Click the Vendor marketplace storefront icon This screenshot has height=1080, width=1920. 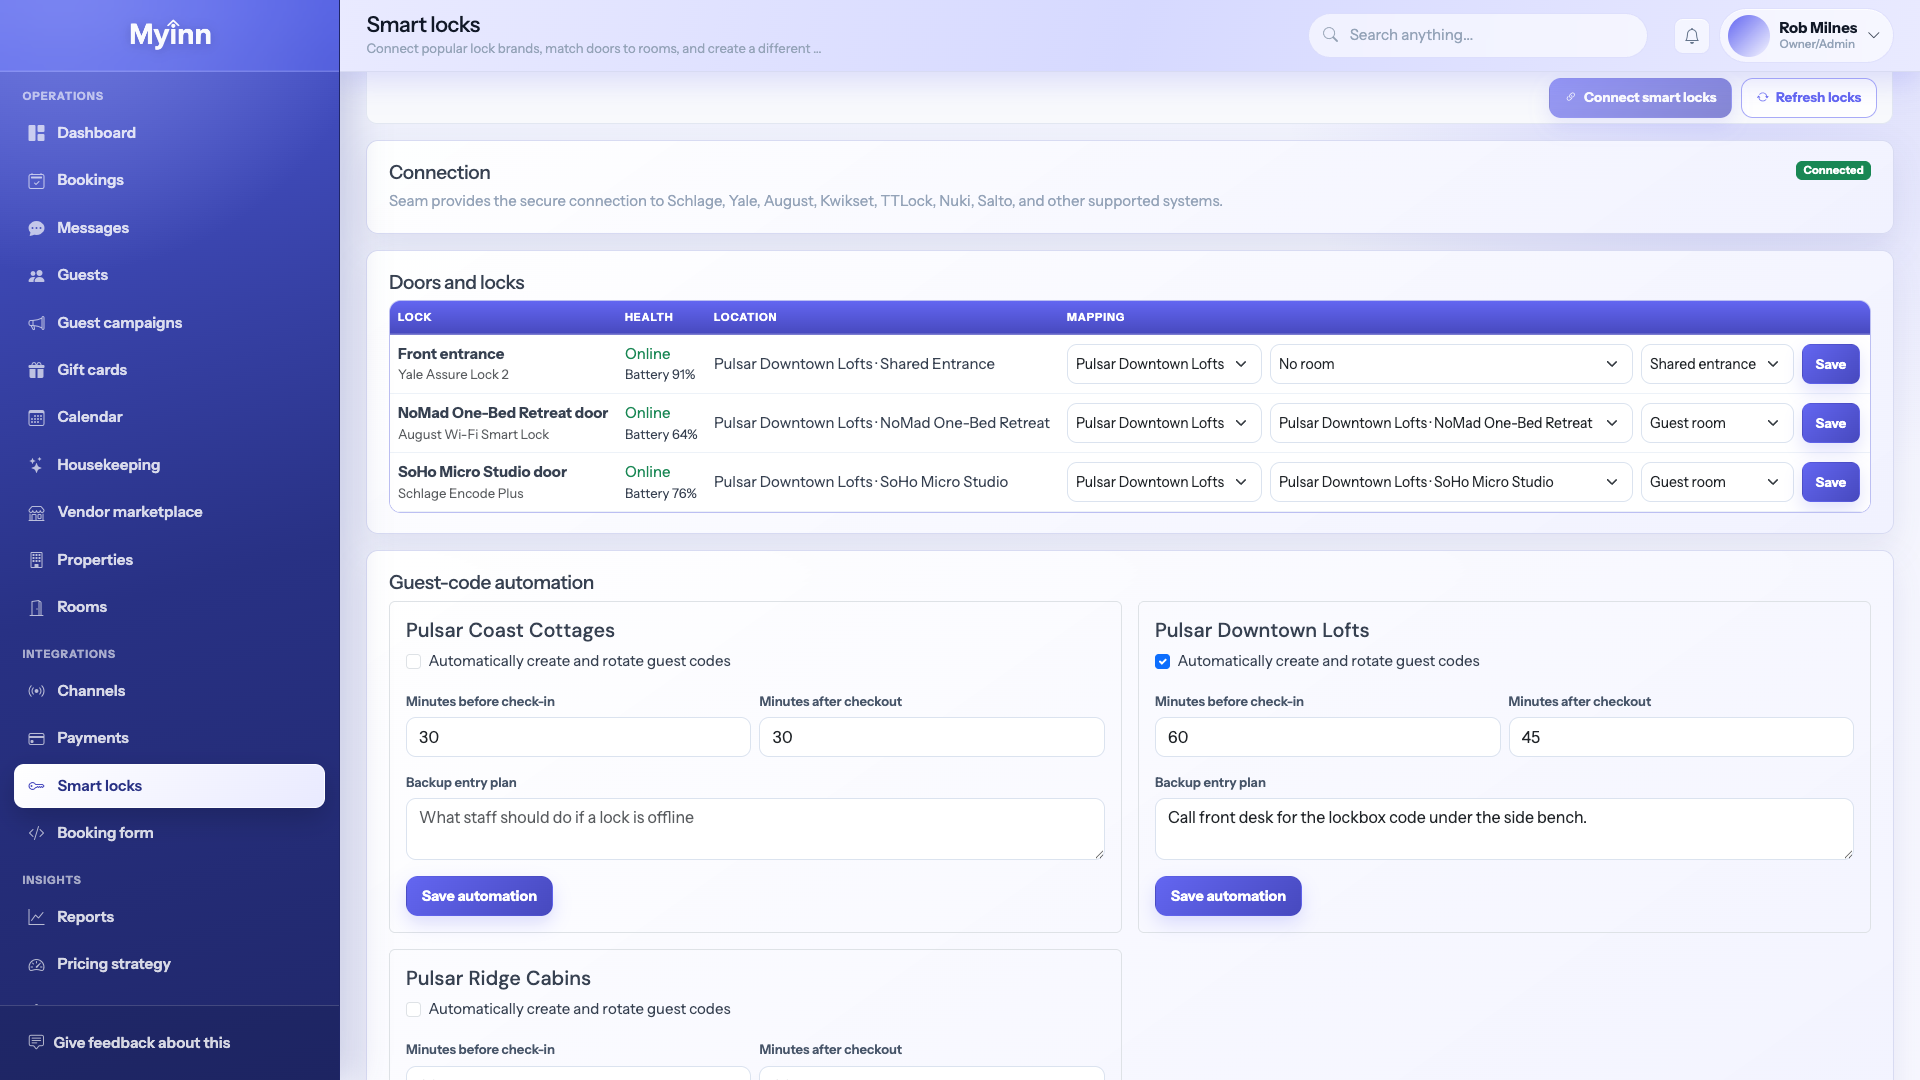tap(37, 512)
